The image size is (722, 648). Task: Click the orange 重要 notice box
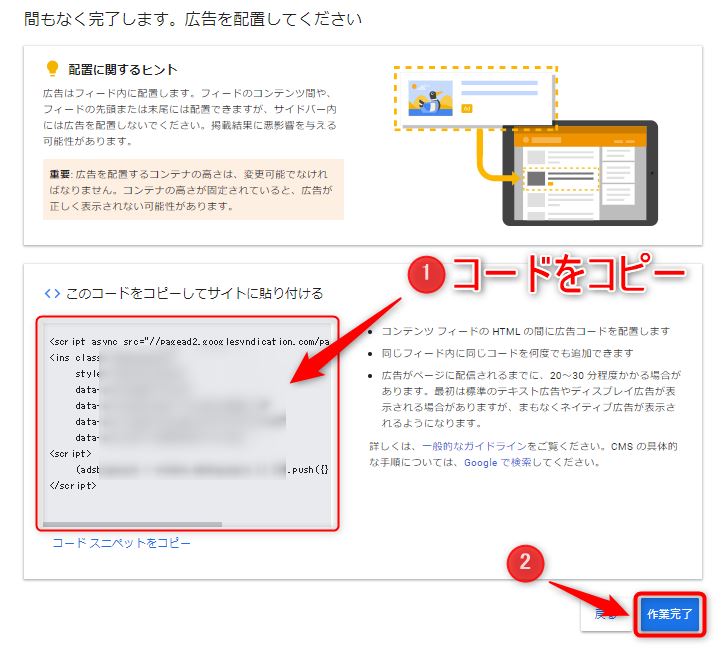pyautogui.click(x=193, y=189)
